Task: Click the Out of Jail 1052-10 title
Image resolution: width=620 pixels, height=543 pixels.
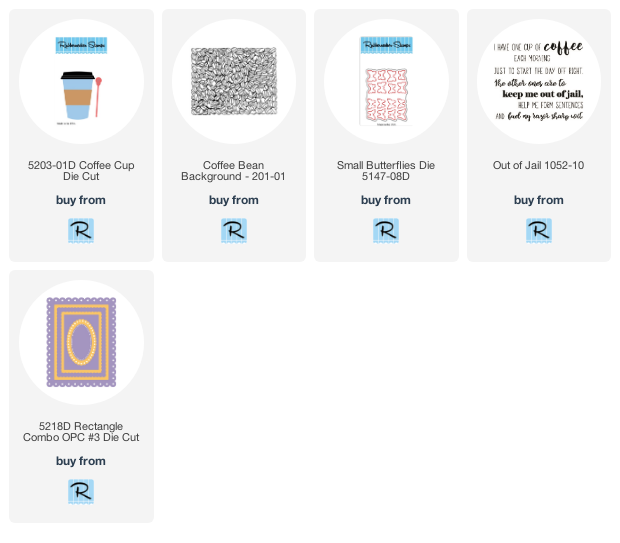Action: [538, 165]
